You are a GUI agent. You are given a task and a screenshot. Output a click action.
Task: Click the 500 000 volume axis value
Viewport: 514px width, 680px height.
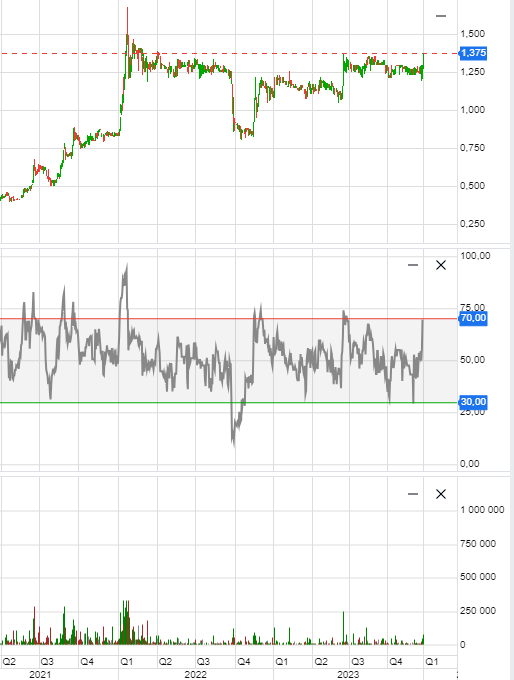coord(478,577)
